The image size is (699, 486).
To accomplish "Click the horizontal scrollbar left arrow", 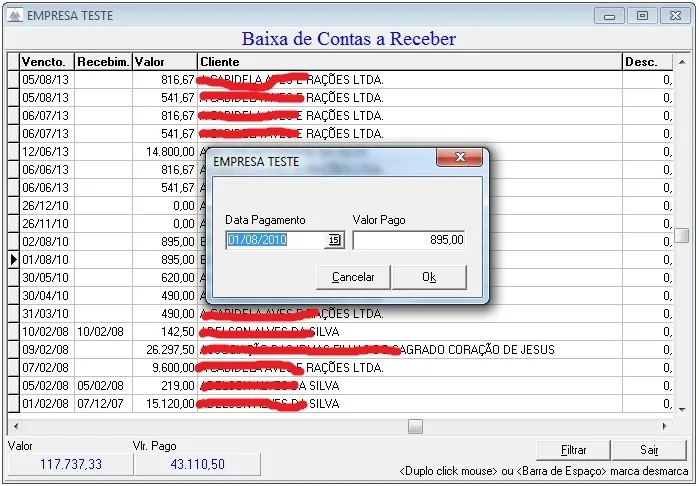I will (x=16, y=426).
